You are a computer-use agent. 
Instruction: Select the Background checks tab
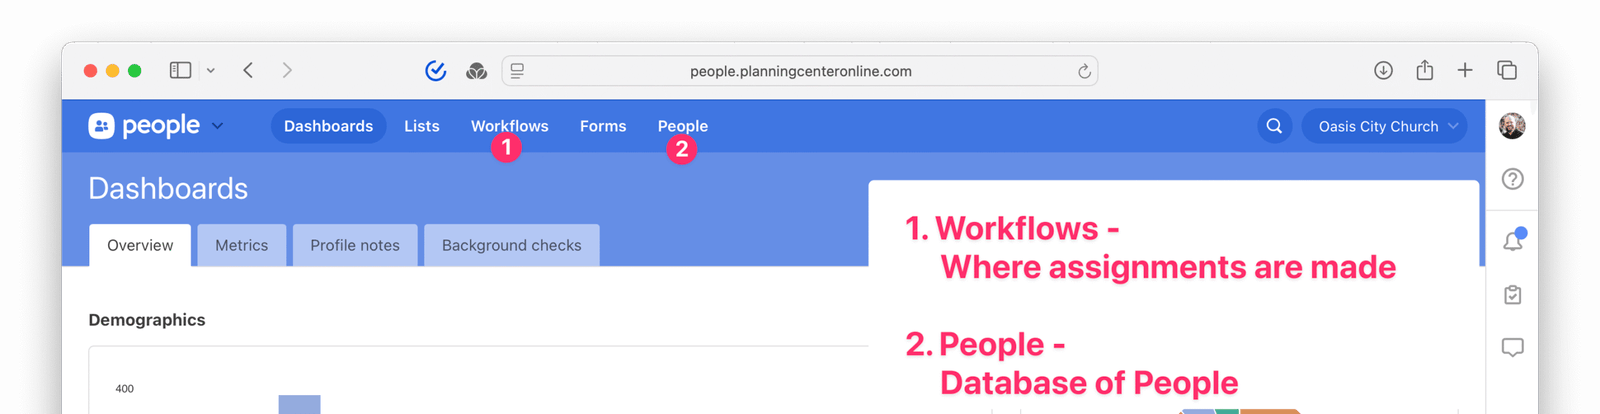coord(511,245)
